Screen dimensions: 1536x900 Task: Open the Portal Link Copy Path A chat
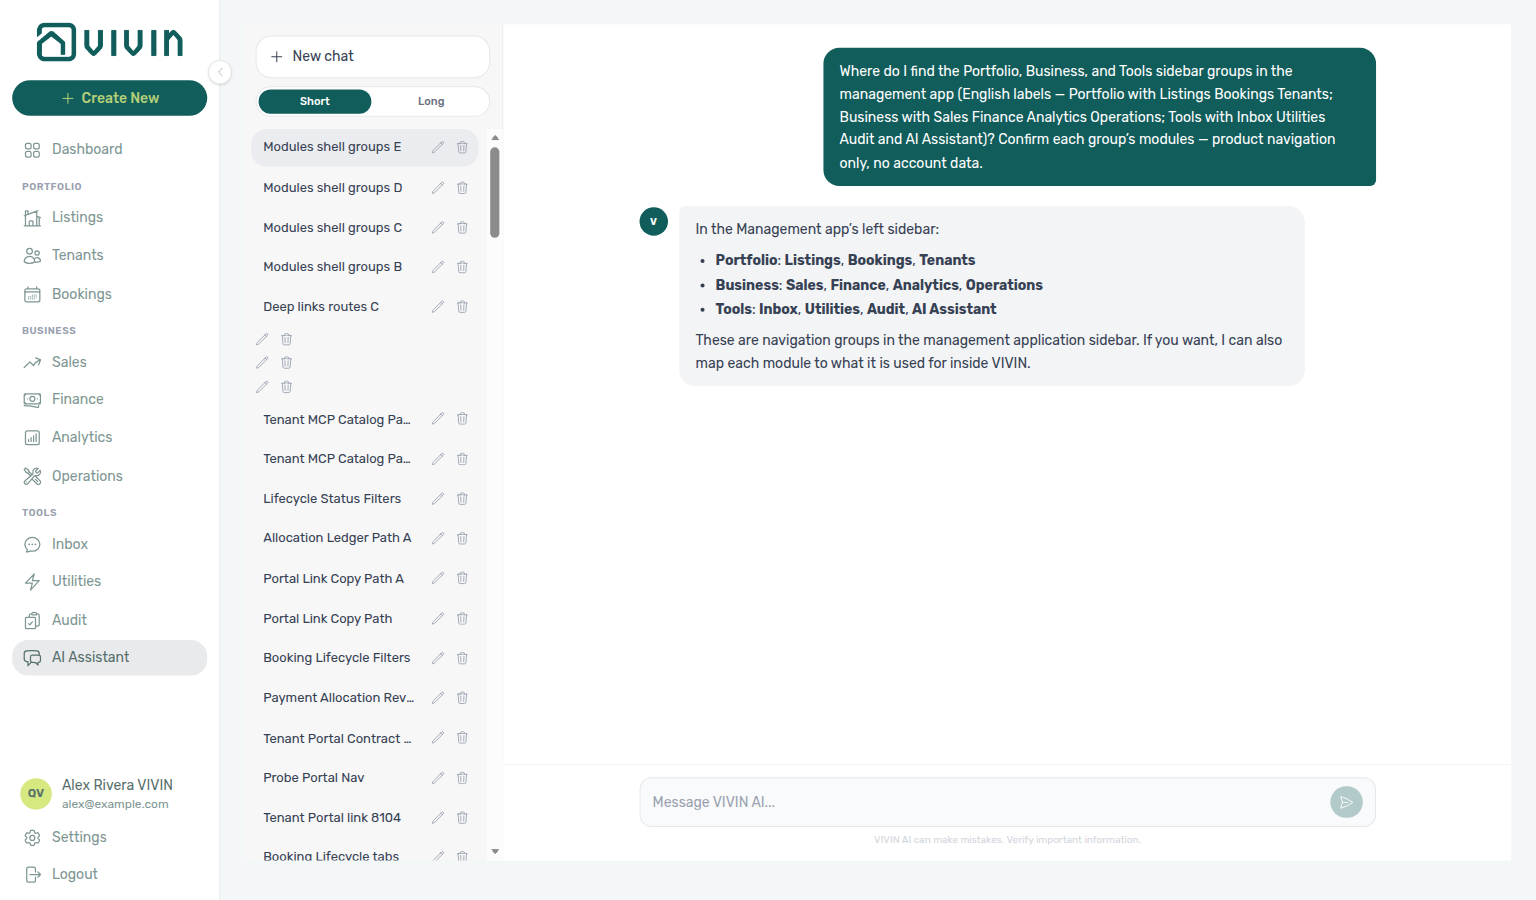coord(333,579)
